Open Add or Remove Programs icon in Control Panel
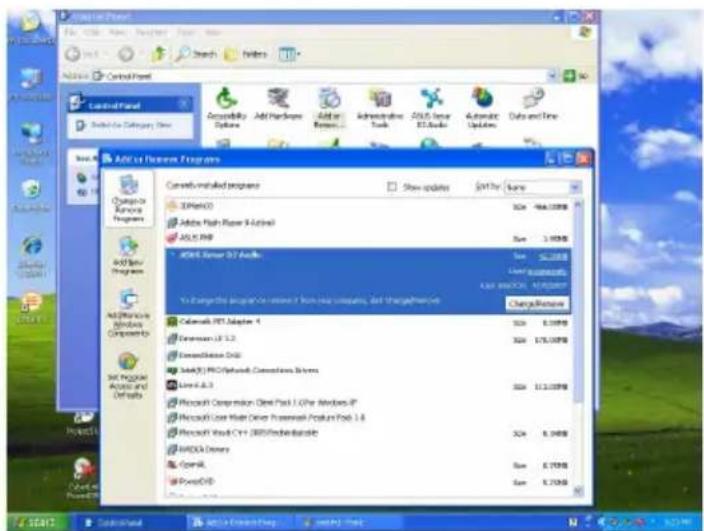Screen dimensions: 704x531 click(x=329, y=108)
